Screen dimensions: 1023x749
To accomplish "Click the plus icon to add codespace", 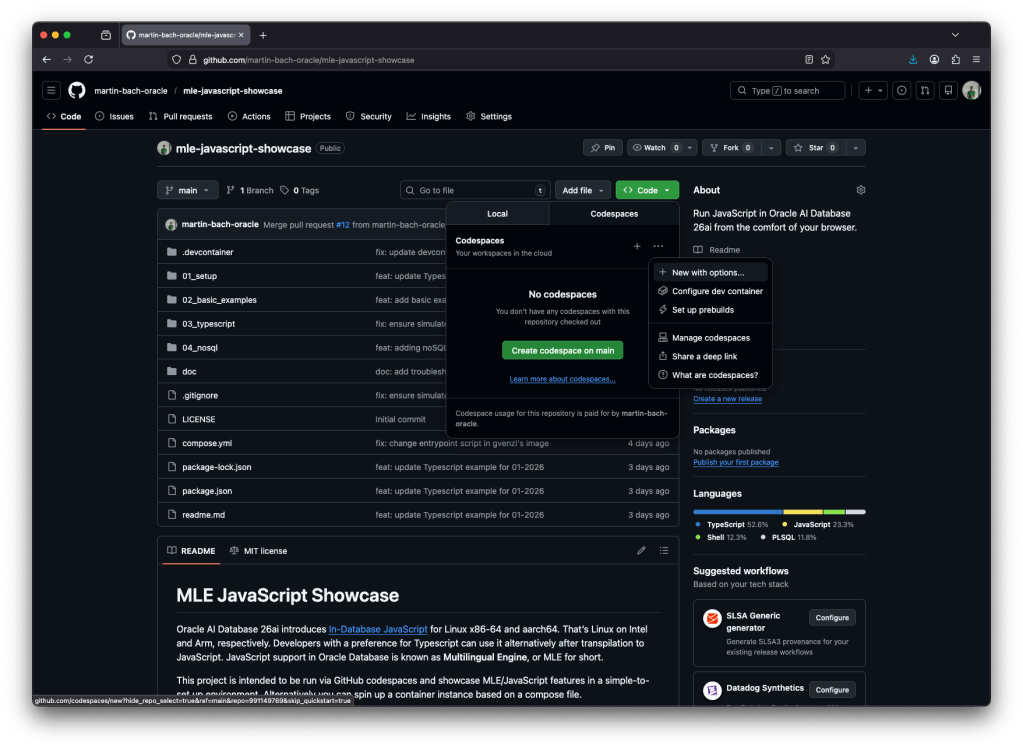I will pos(637,246).
